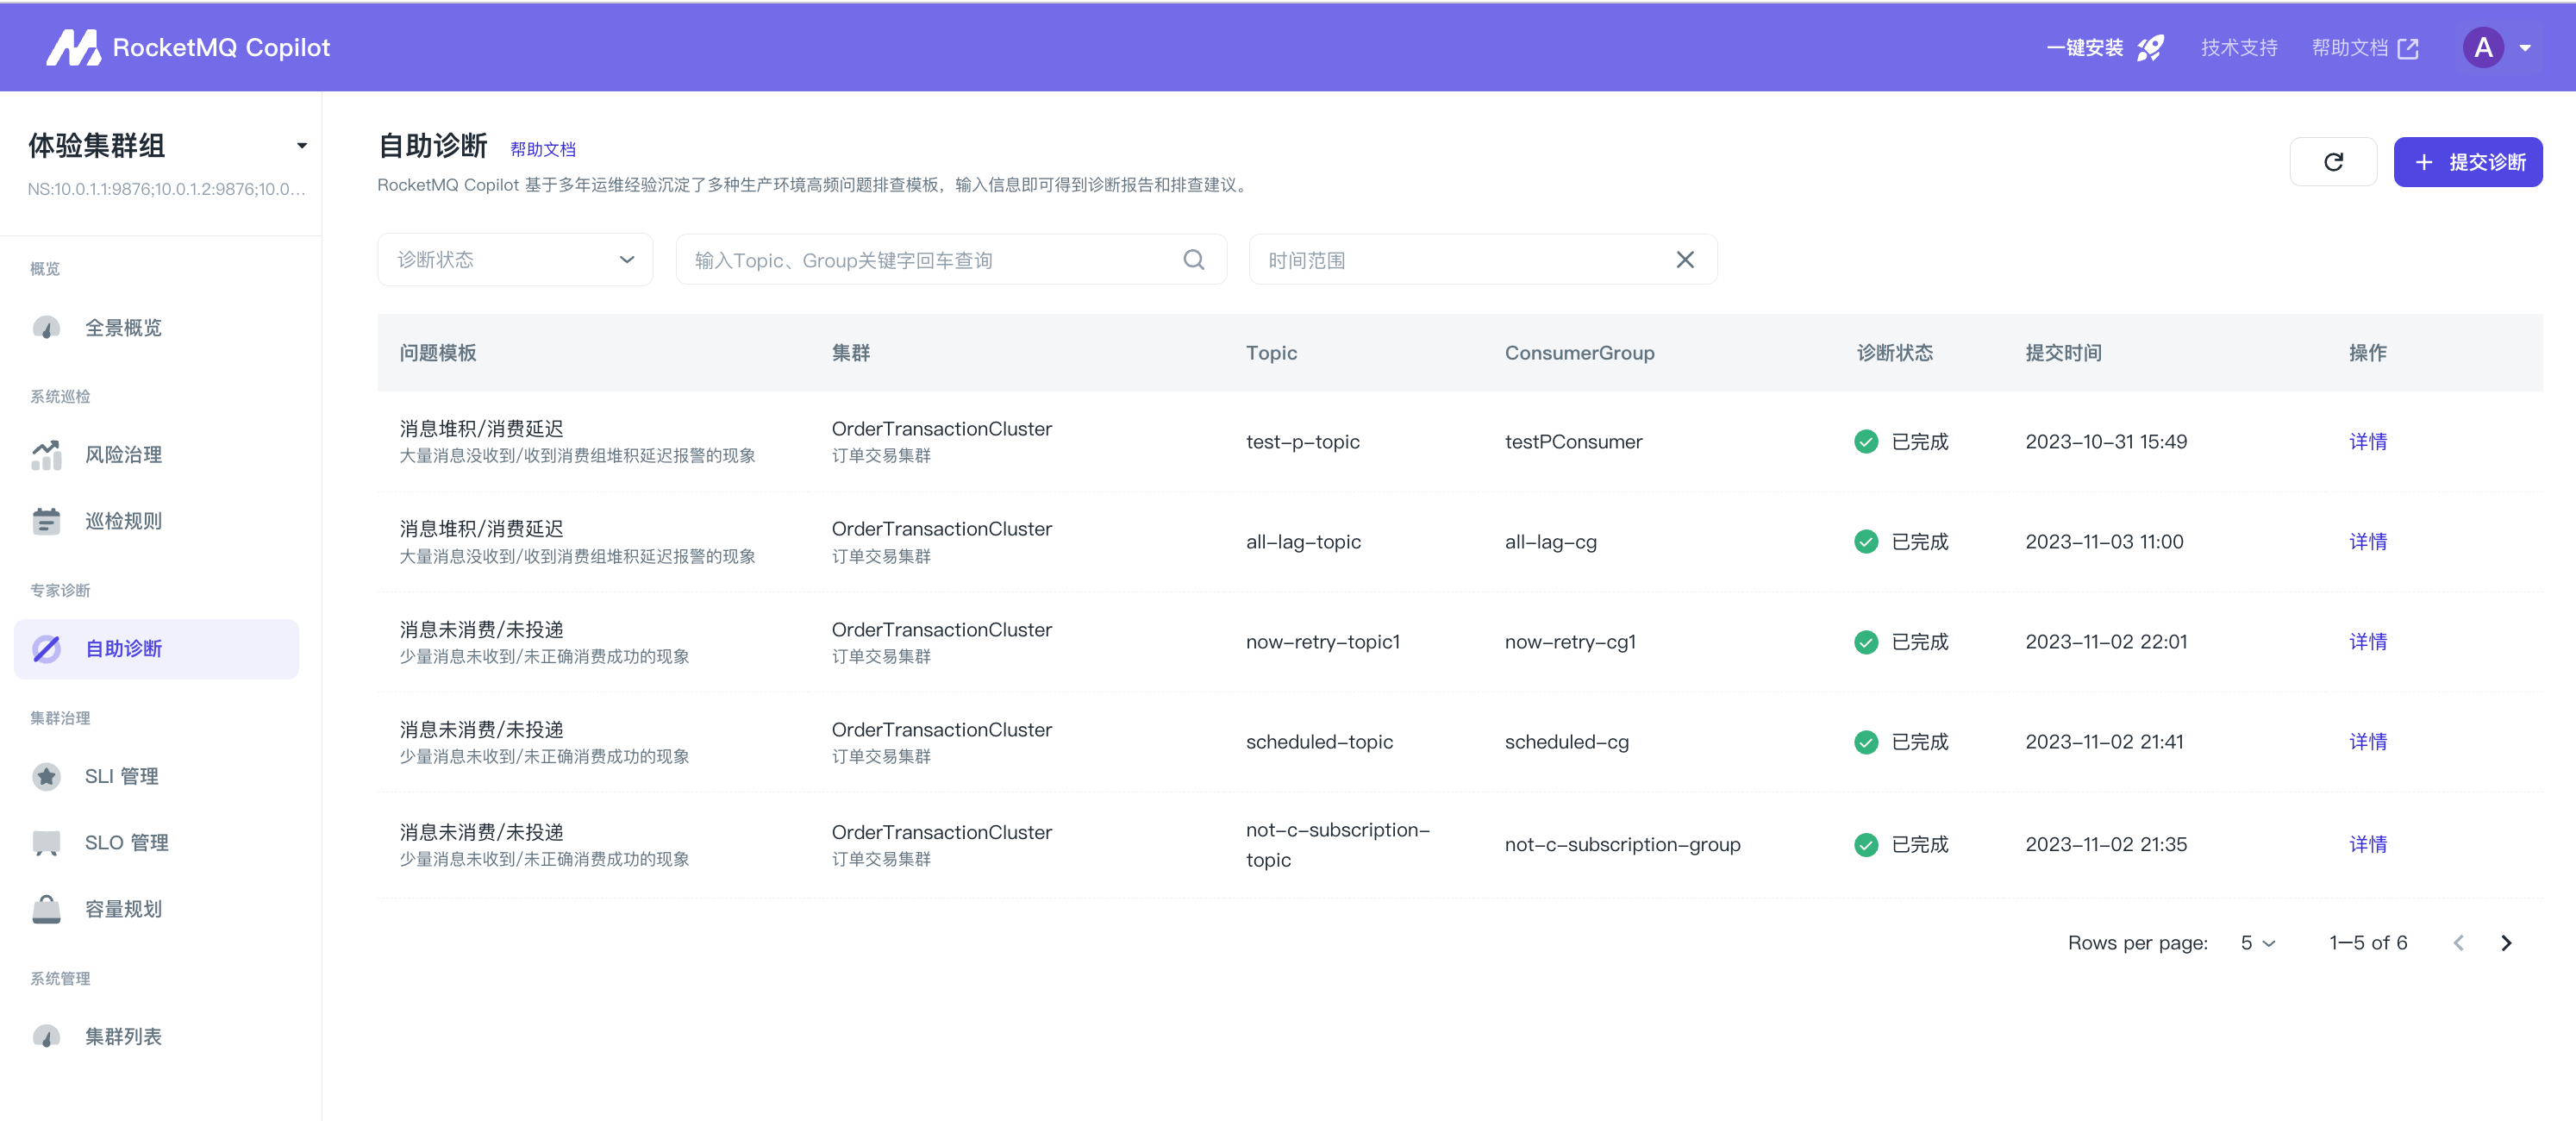This screenshot has height=1121, width=2576.
Task: Click the refresh button icon
Action: point(2333,162)
